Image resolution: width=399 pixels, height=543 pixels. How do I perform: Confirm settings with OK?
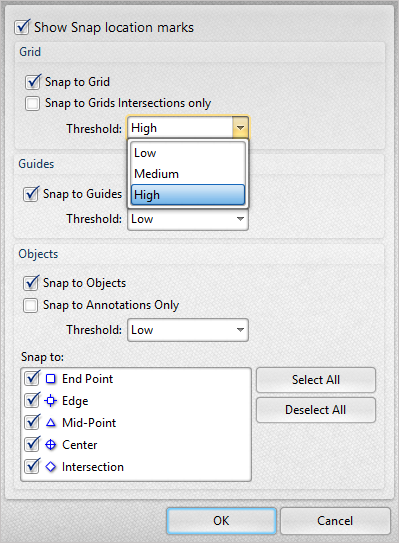point(221,521)
